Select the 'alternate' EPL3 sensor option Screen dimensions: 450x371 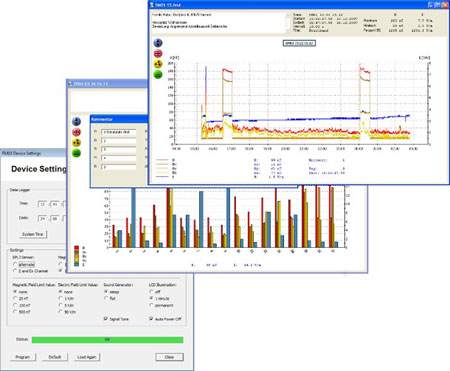pos(15,264)
